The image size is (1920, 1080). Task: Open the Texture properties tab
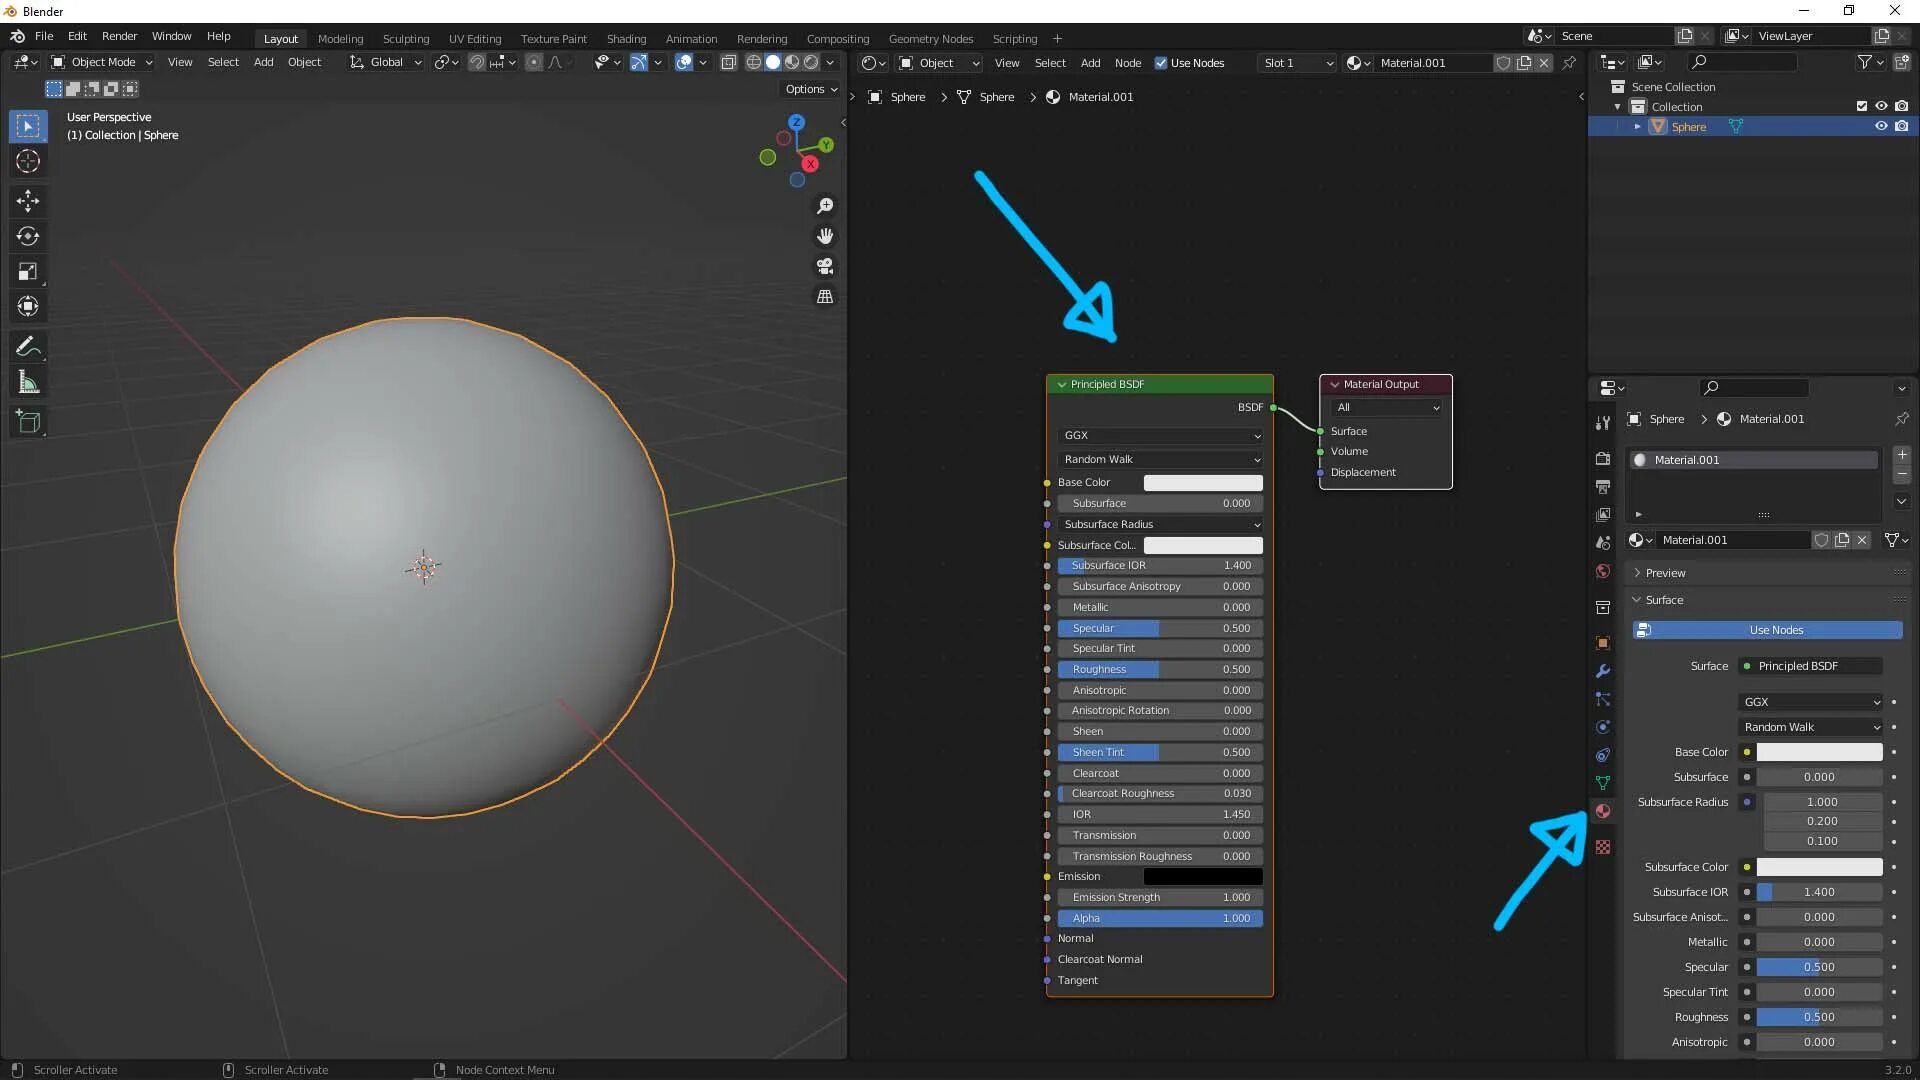coord(1603,847)
